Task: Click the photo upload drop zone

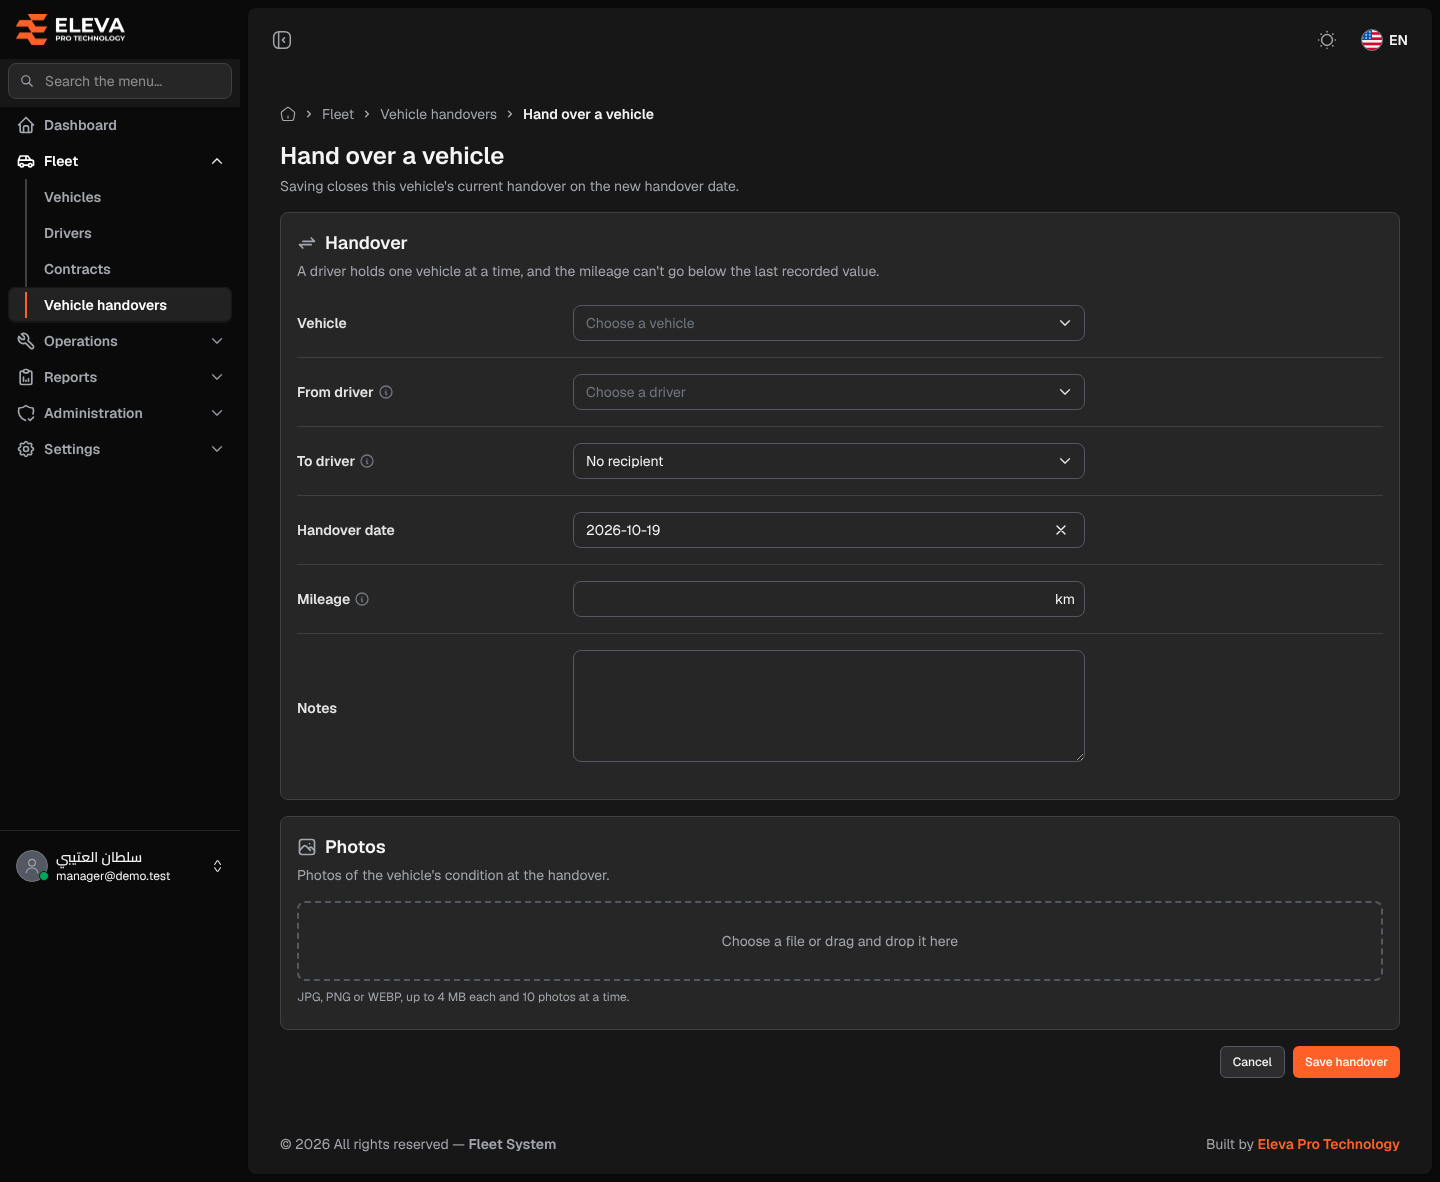Action: (x=840, y=941)
